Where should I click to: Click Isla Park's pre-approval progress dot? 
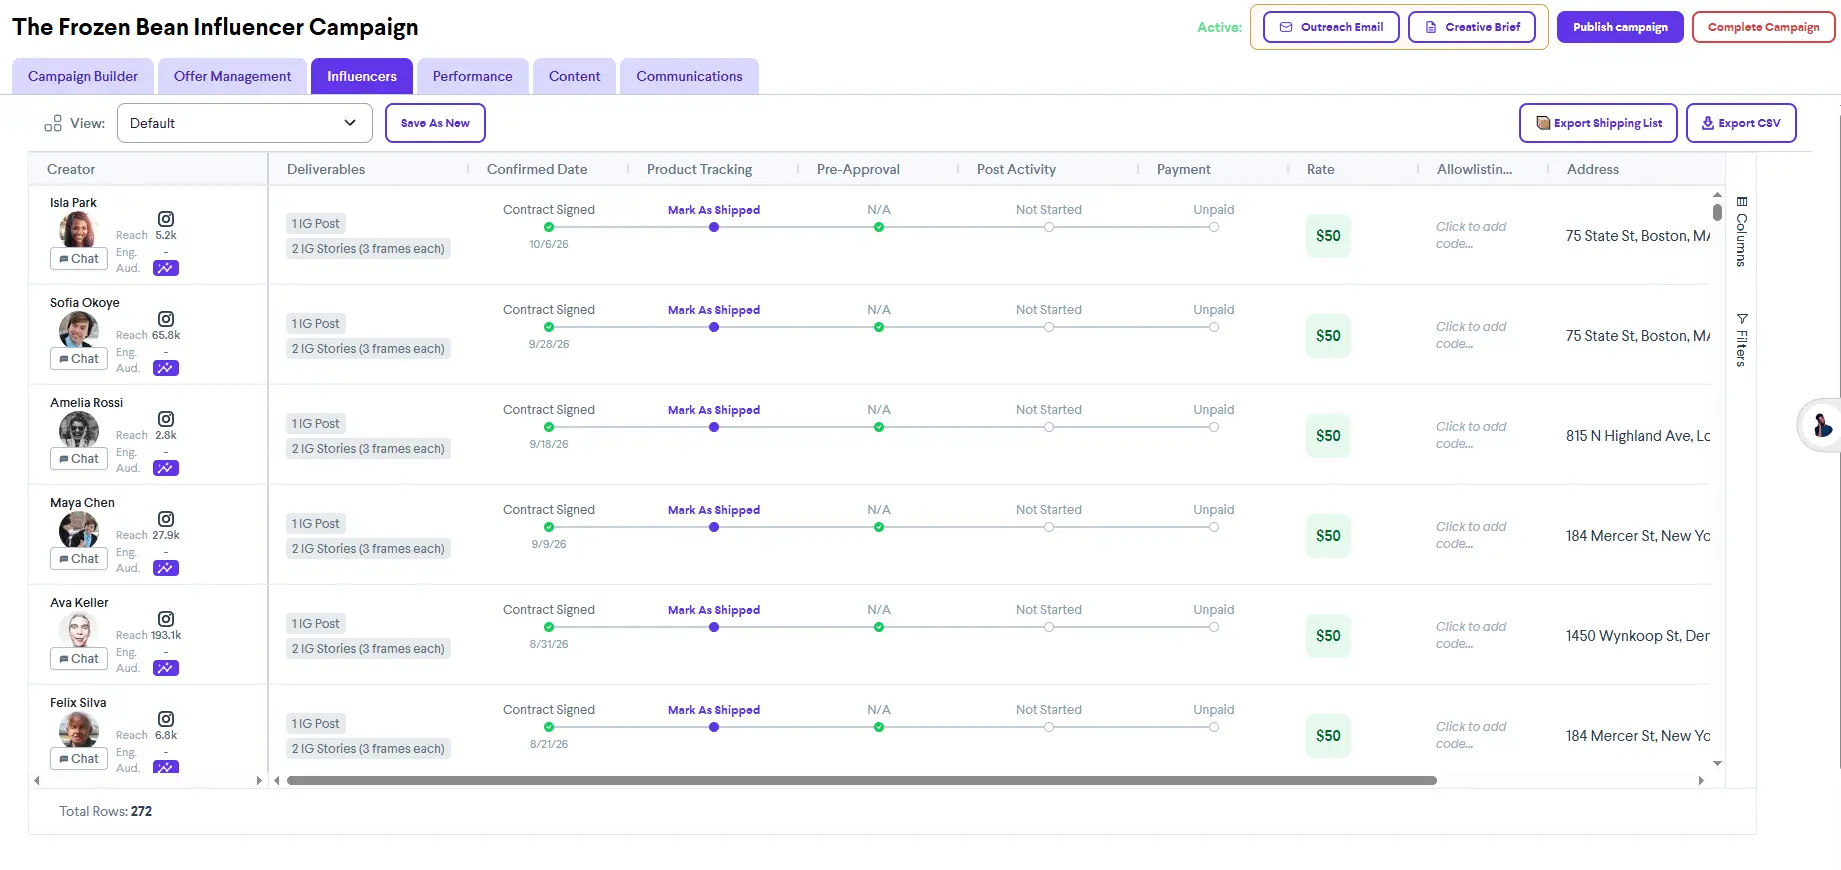[x=879, y=227]
